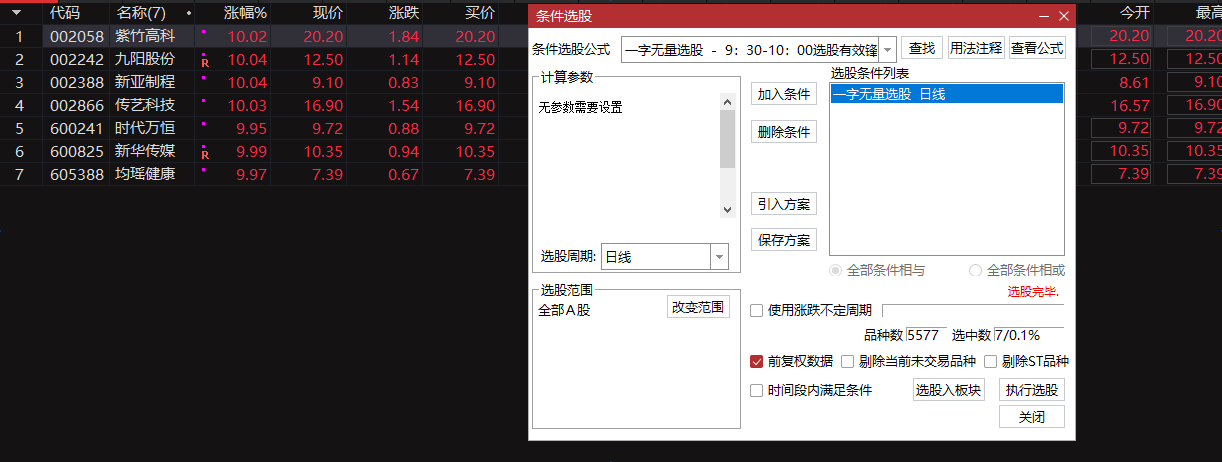Click 引入方案 button
Viewport: 1222px width, 462px height.
coord(784,204)
